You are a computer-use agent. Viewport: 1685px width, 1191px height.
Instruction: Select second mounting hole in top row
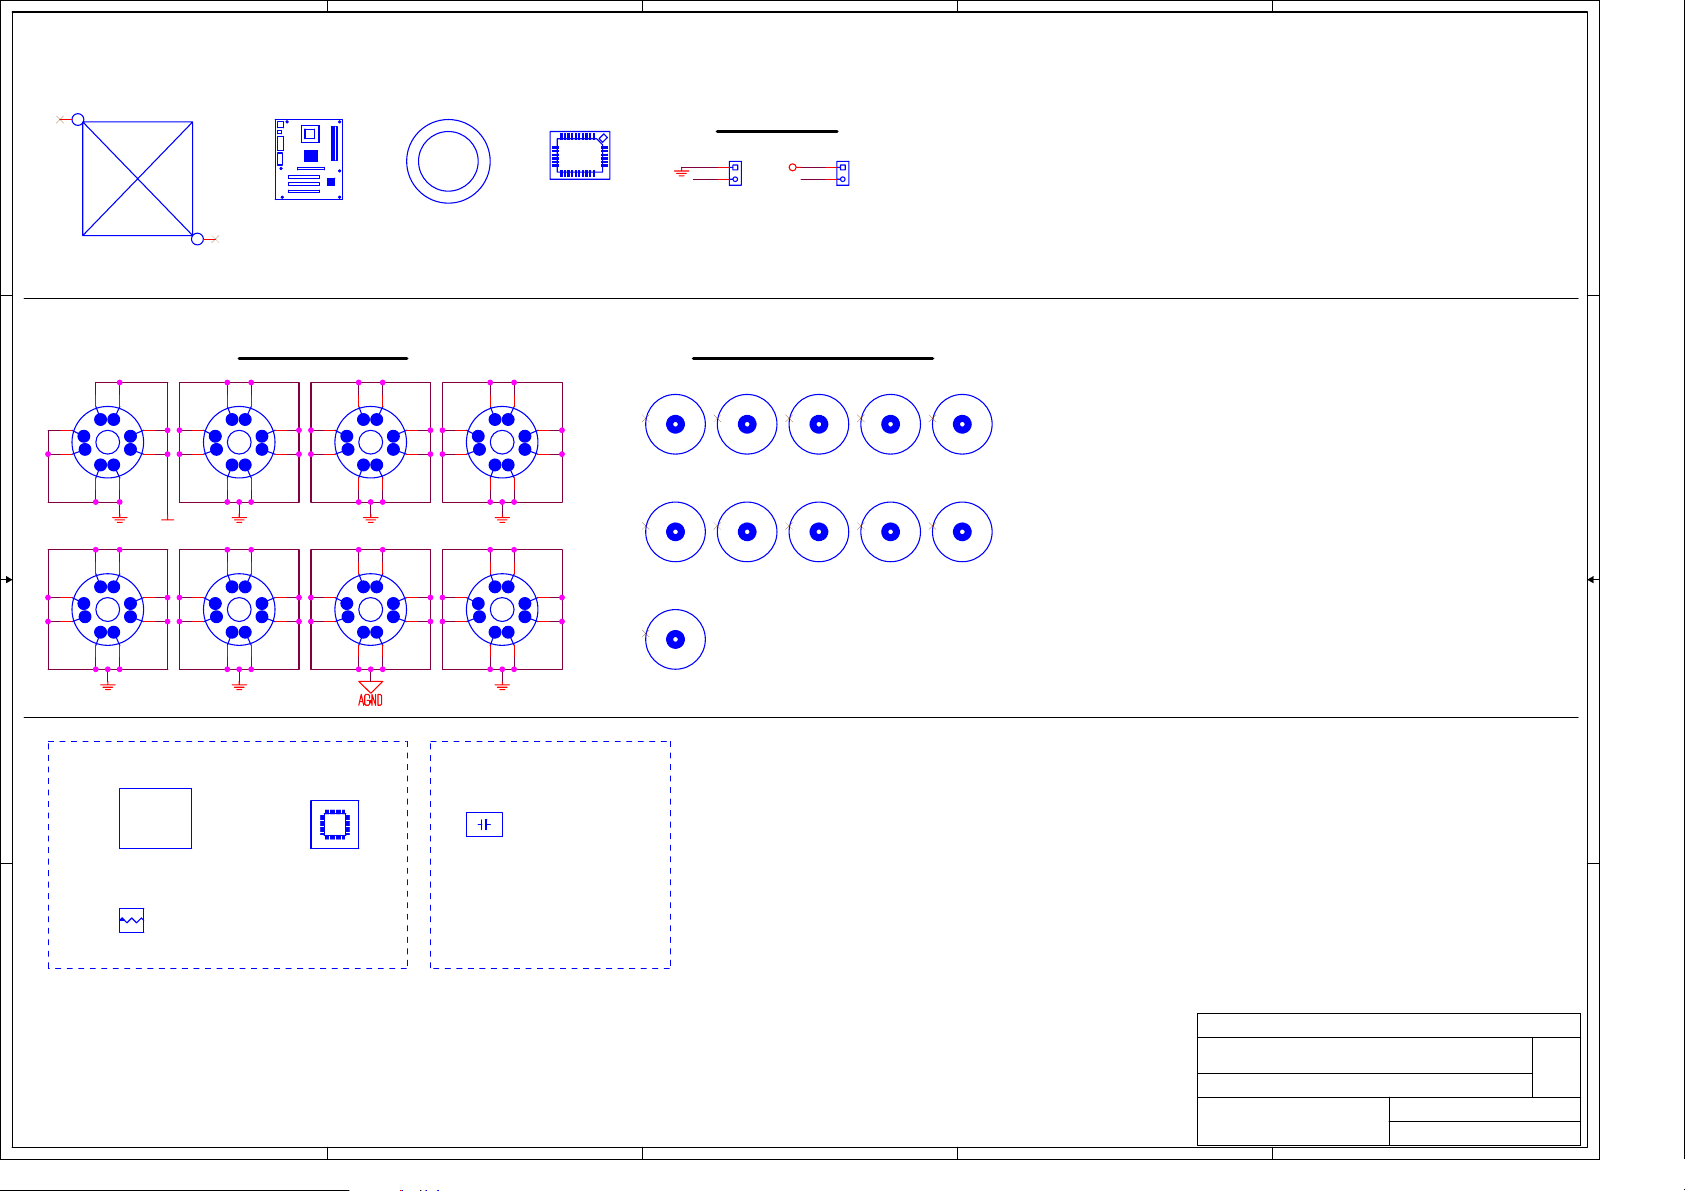pos(239,442)
